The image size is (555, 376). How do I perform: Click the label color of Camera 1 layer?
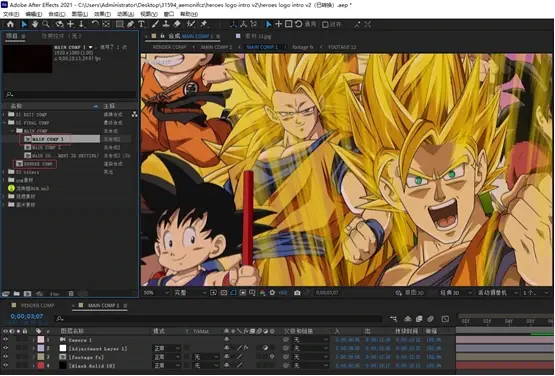click(x=41, y=340)
